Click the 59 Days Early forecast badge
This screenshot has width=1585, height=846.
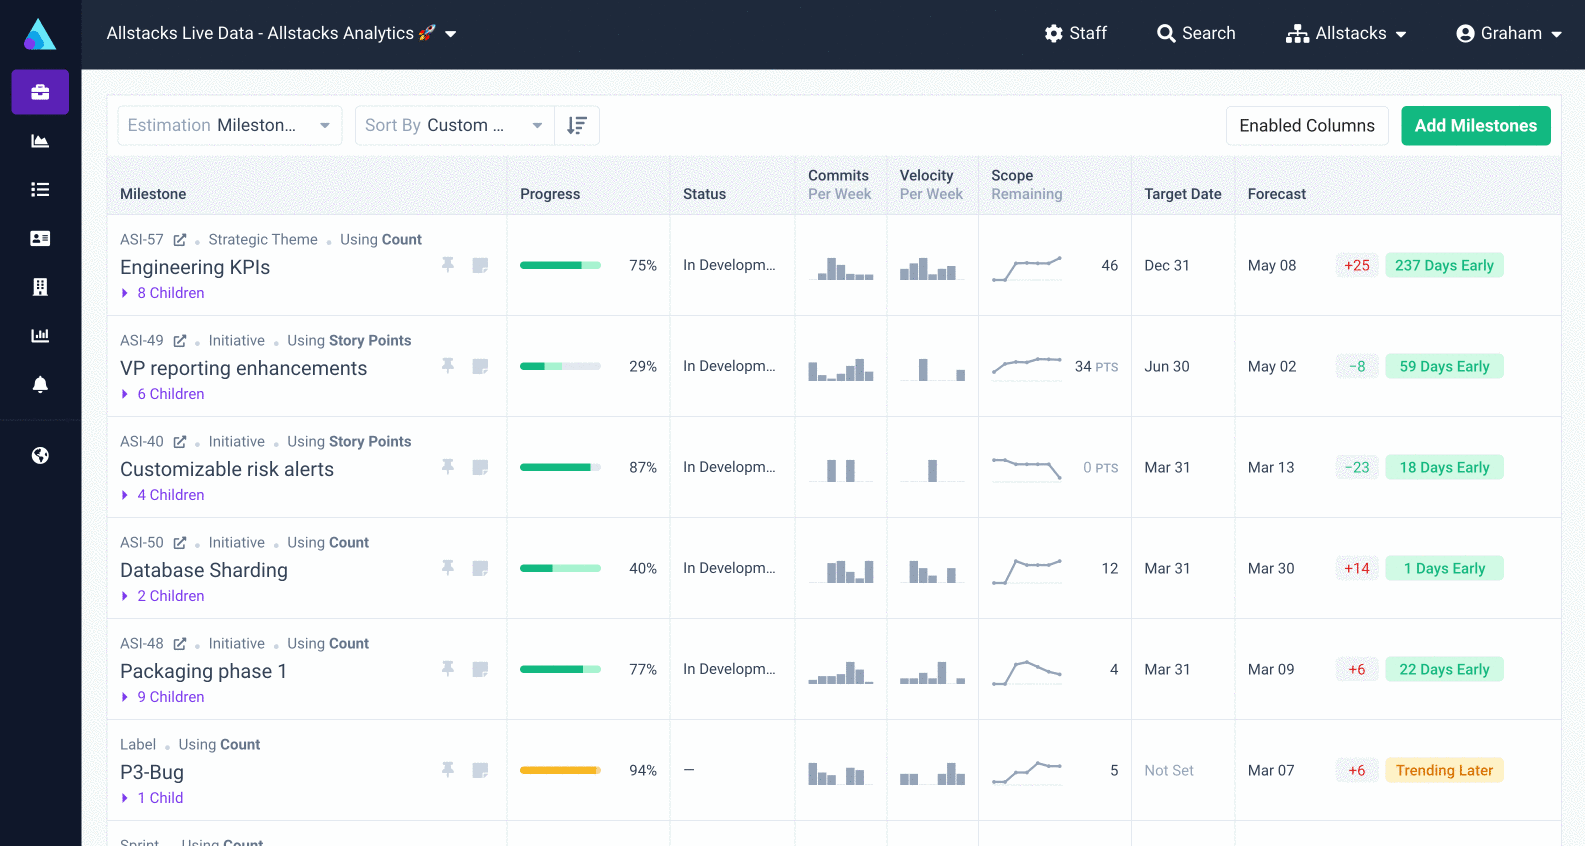click(x=1444, y=366)
